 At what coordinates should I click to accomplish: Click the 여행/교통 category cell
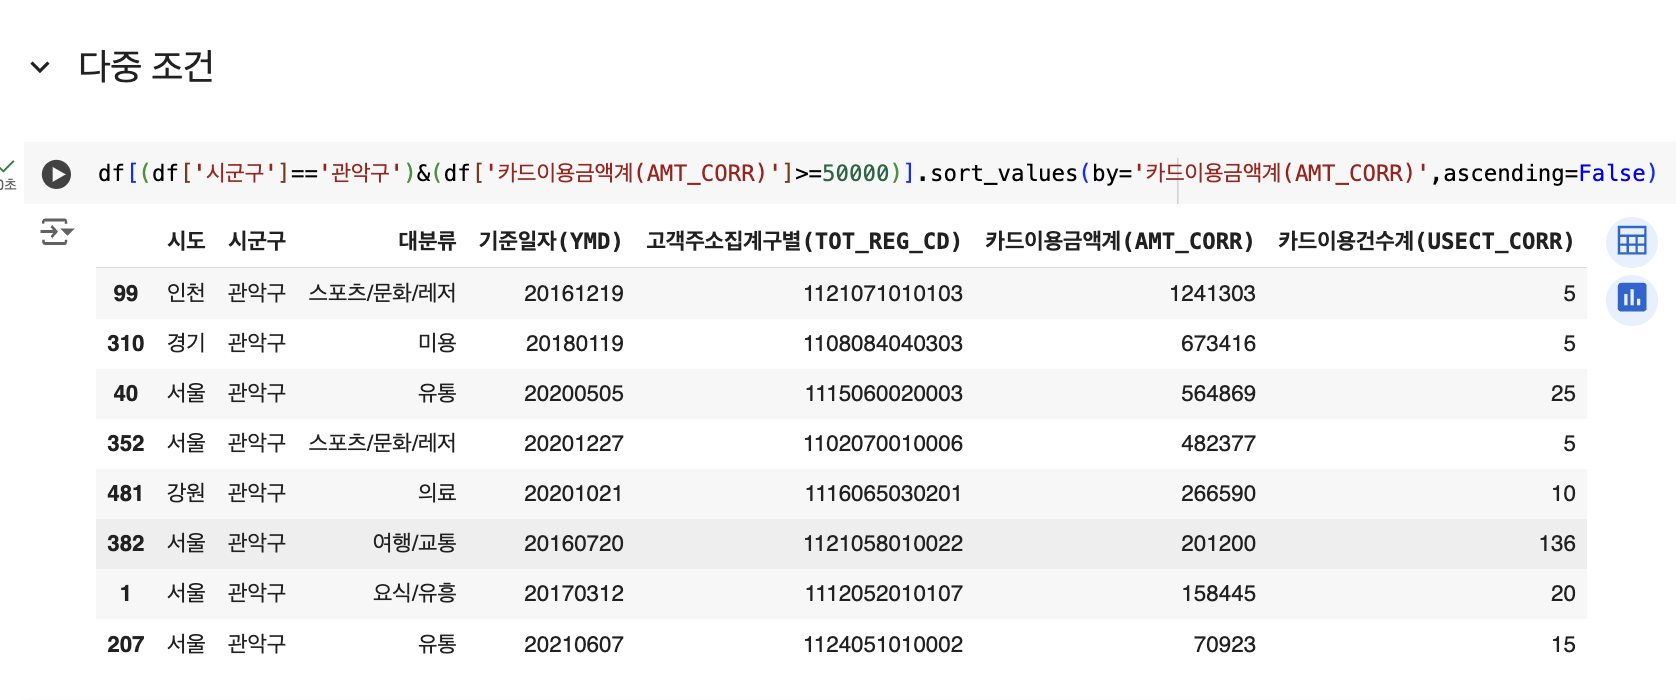point(414,543)
